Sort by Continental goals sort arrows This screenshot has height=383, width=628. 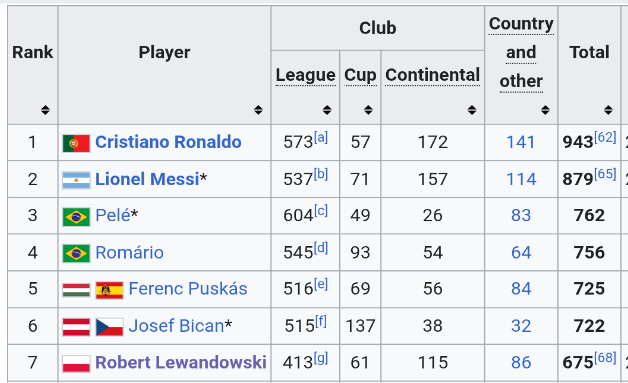click(x=472, y=110)
